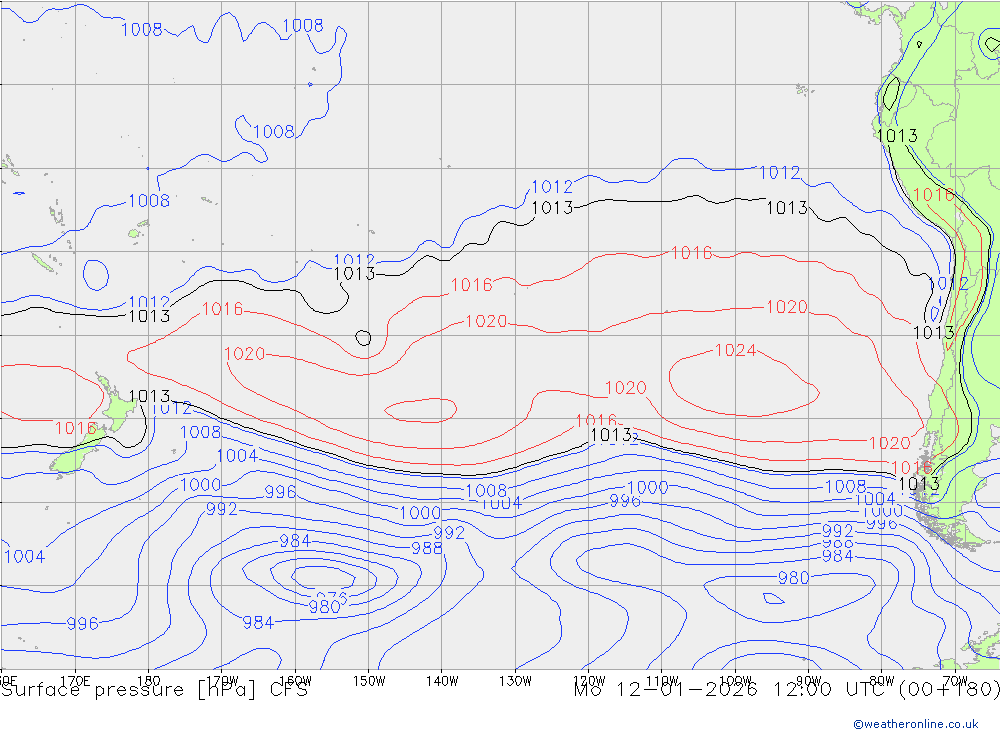Select the 'Surface pressure [hPa] CFS' title
This screenshot has width=1000, height=733.
154,690
